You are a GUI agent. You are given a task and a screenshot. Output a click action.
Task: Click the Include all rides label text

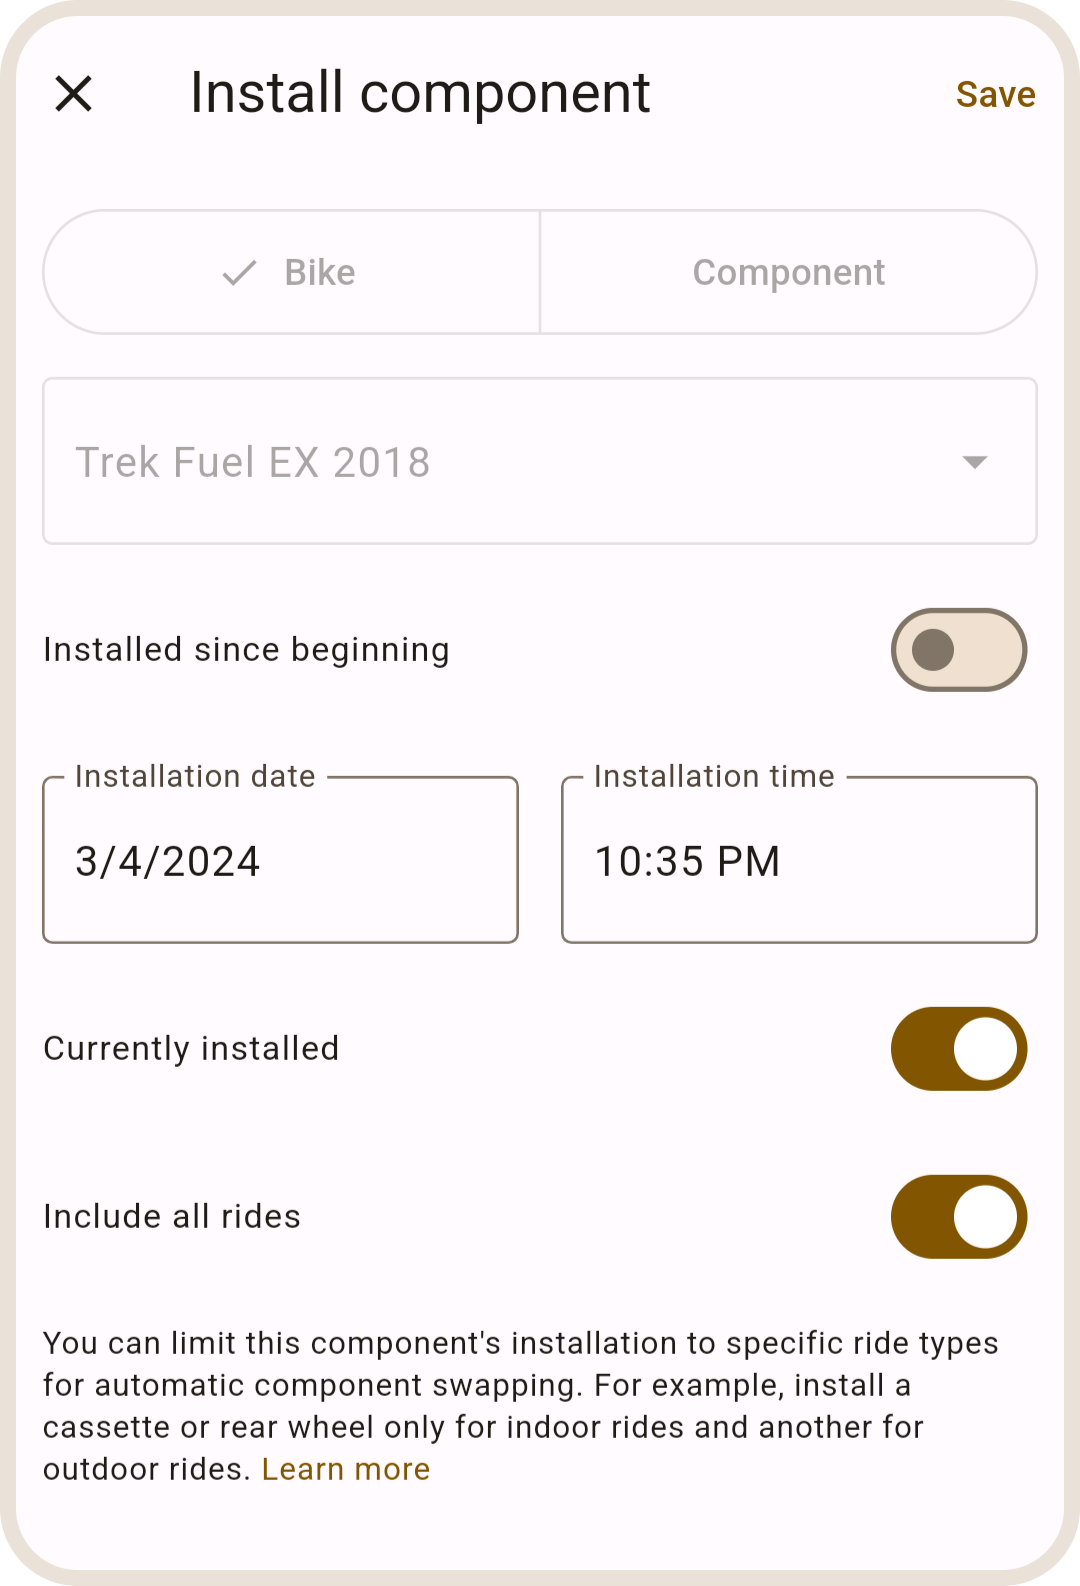tap(172, 1217)
